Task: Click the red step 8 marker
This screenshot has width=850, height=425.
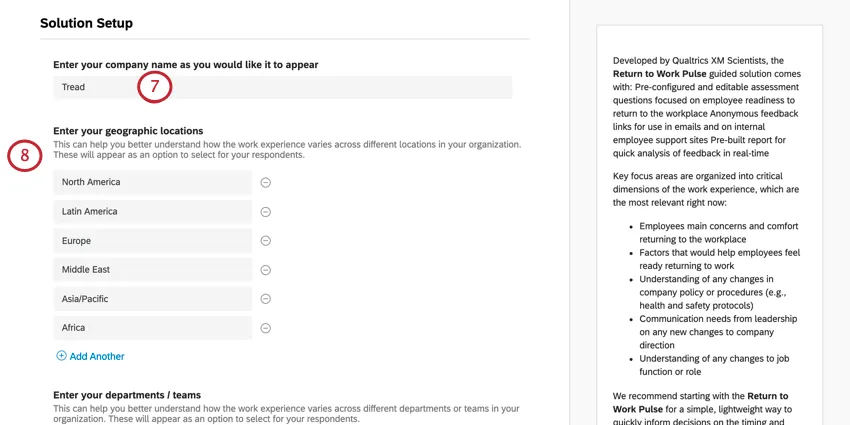Action: point(25,155)
